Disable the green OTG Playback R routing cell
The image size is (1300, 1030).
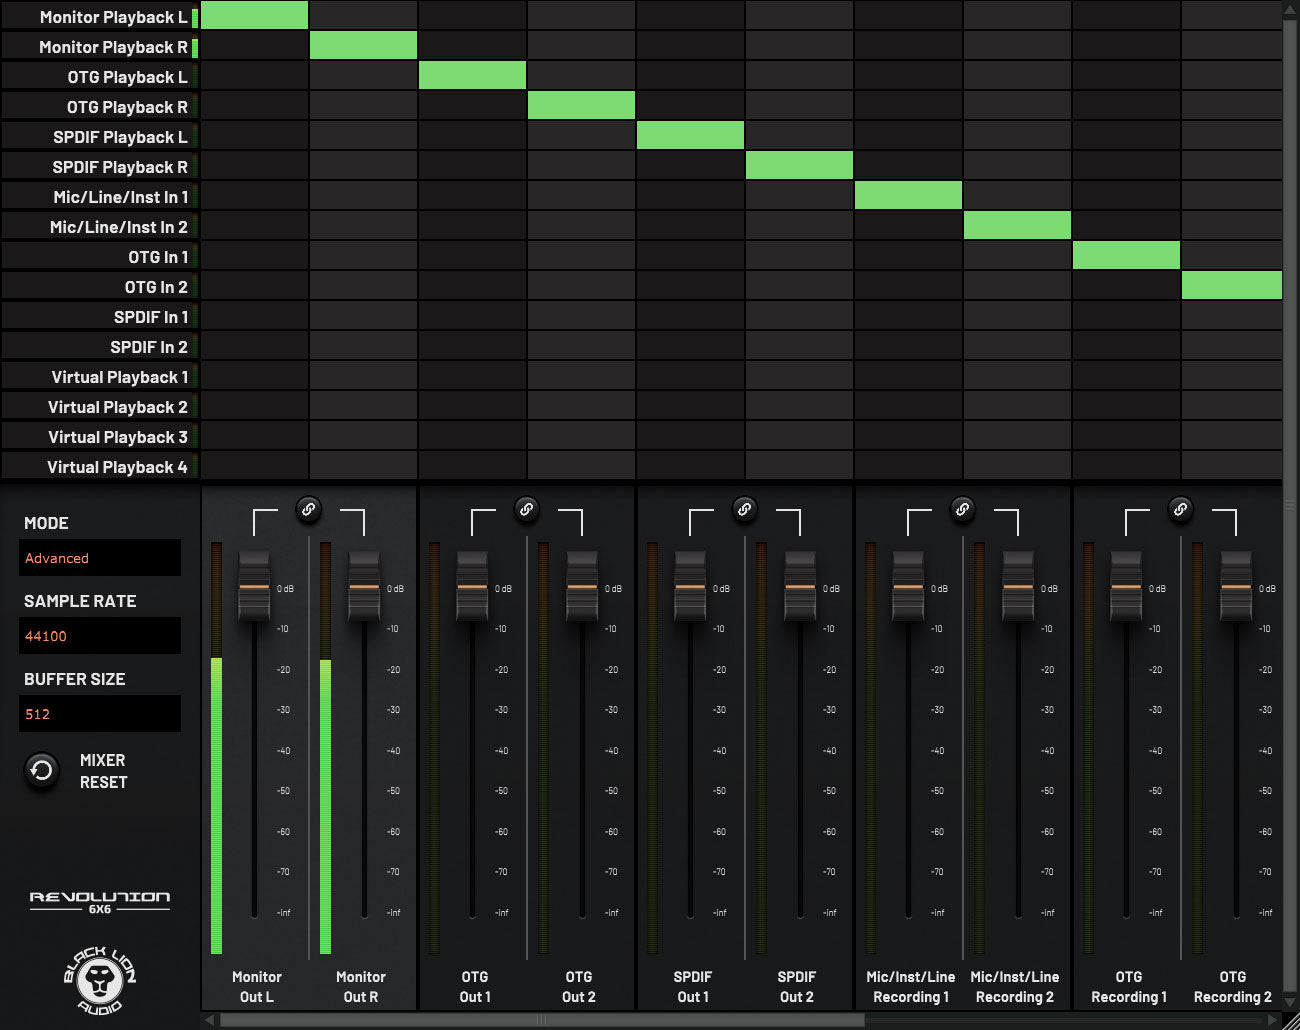(581, 105)
